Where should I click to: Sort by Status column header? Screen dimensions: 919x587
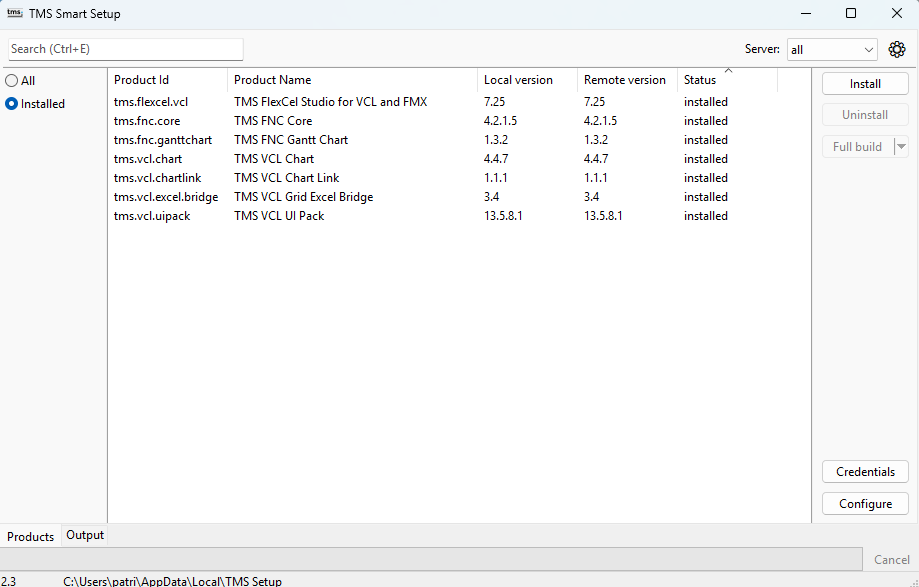click(x=700, y=80)
